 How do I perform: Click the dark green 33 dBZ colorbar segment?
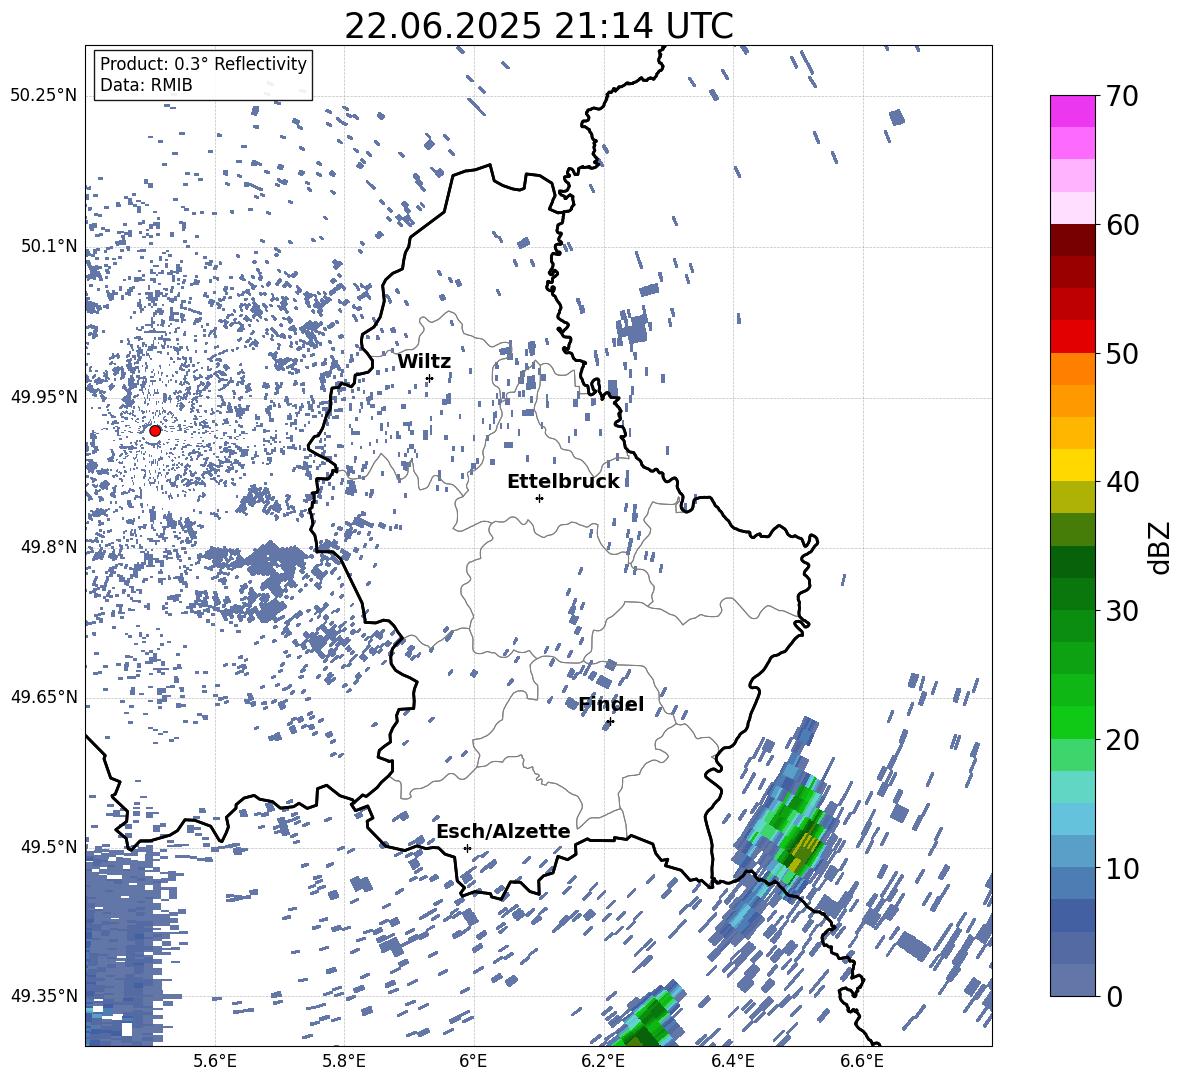pyautogui.click(x=1072, y=562)
